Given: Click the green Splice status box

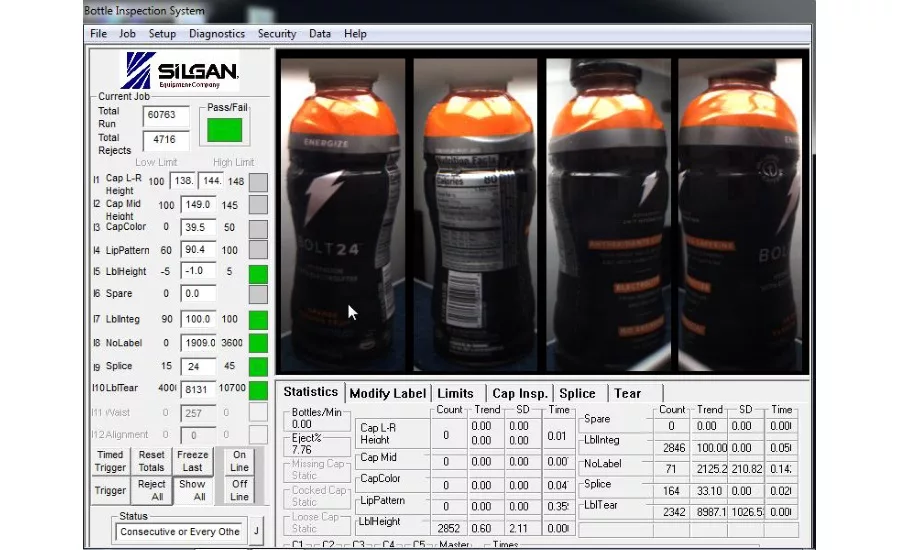Looking at the screenshot, I should point(258,367).
